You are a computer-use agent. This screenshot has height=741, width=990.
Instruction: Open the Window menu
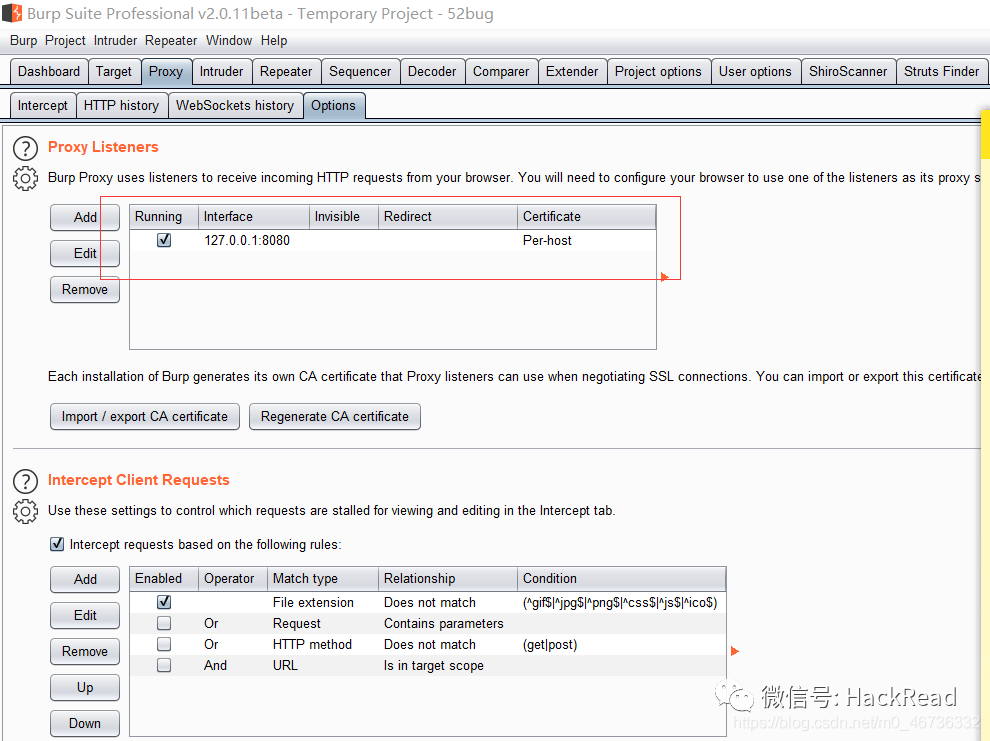point(229,40)
